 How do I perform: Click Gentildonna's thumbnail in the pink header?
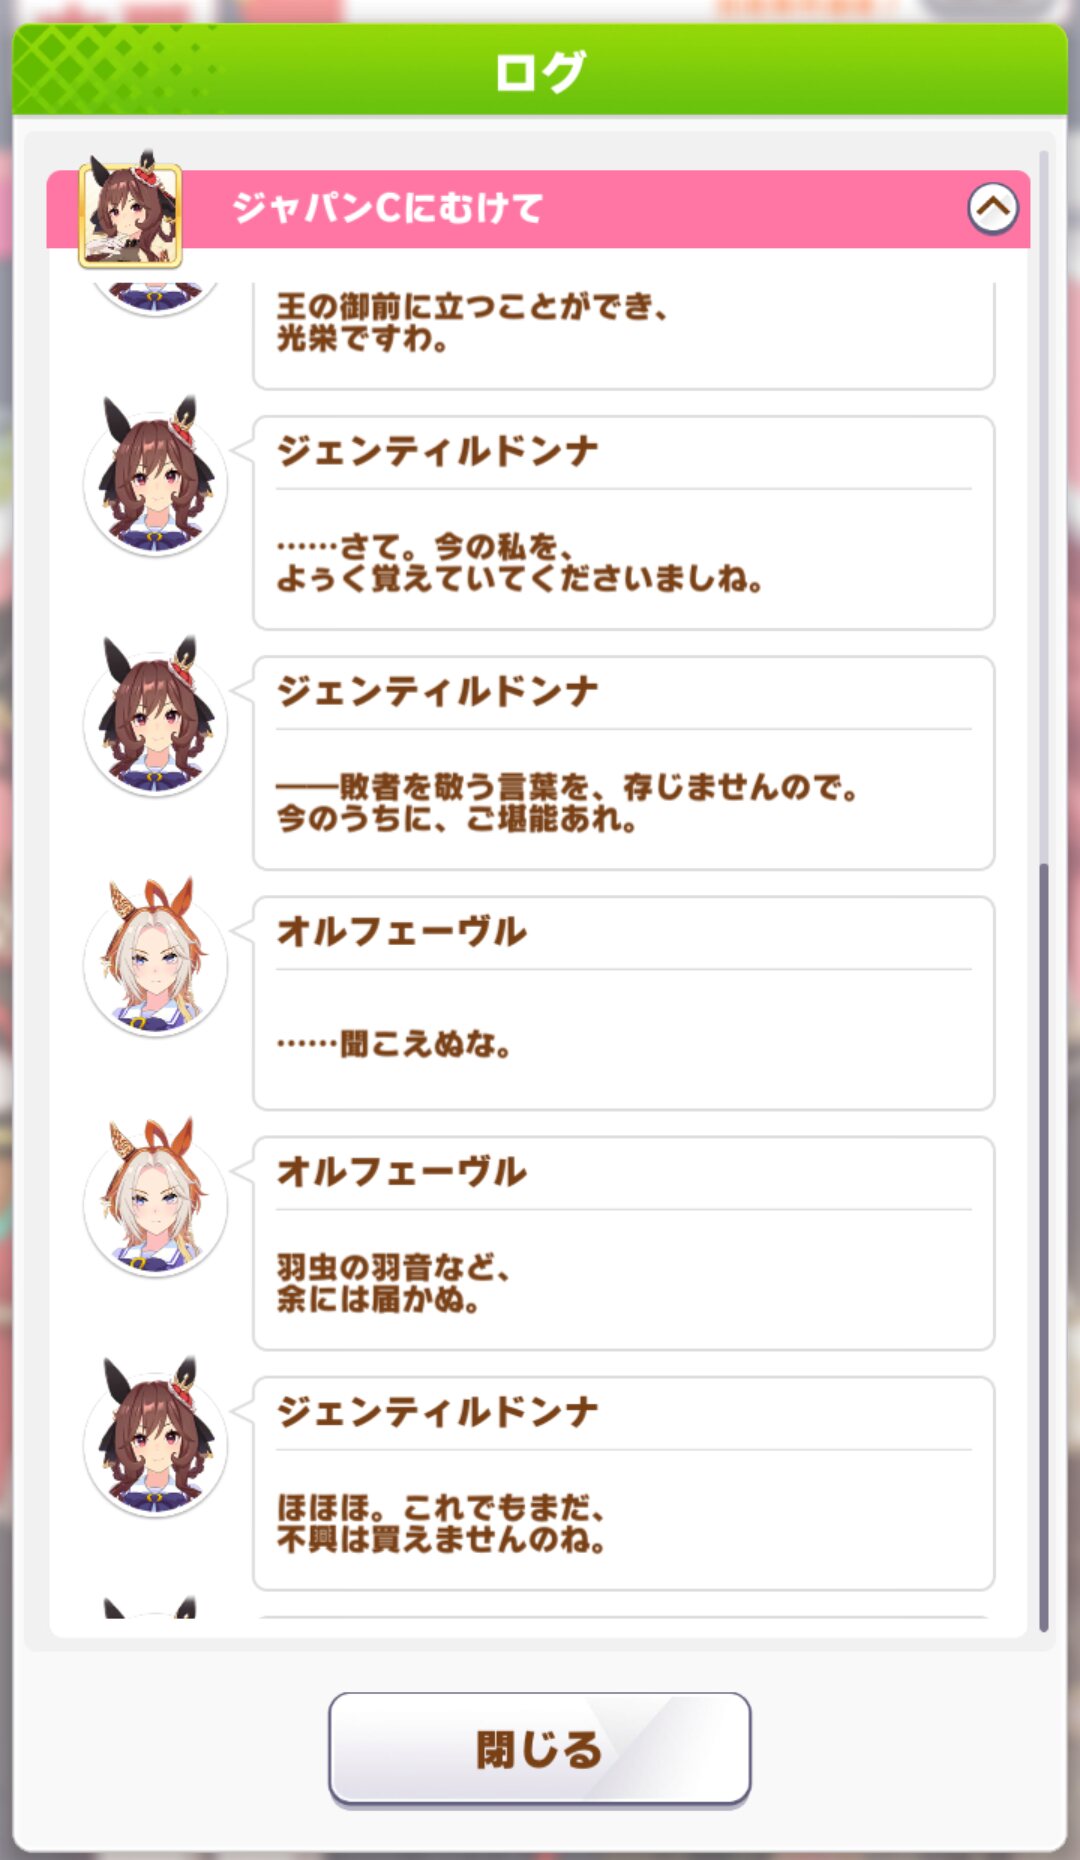tap(130, 213)
